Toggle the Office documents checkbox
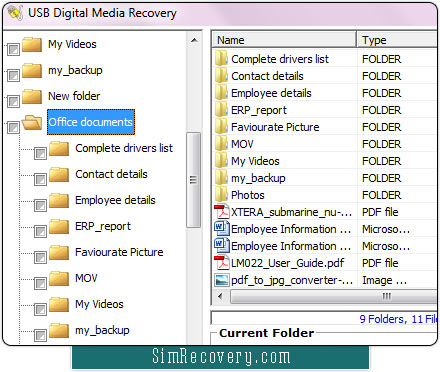The height and width of the screenshot is (372, 440). [13, 127]
